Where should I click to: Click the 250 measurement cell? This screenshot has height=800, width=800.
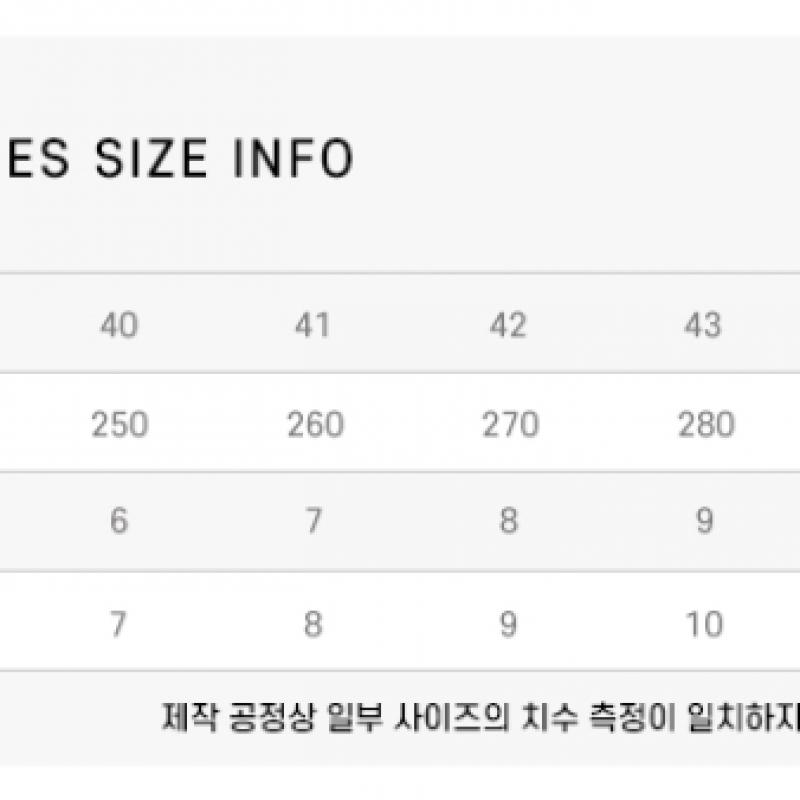(x=119, y=424)
